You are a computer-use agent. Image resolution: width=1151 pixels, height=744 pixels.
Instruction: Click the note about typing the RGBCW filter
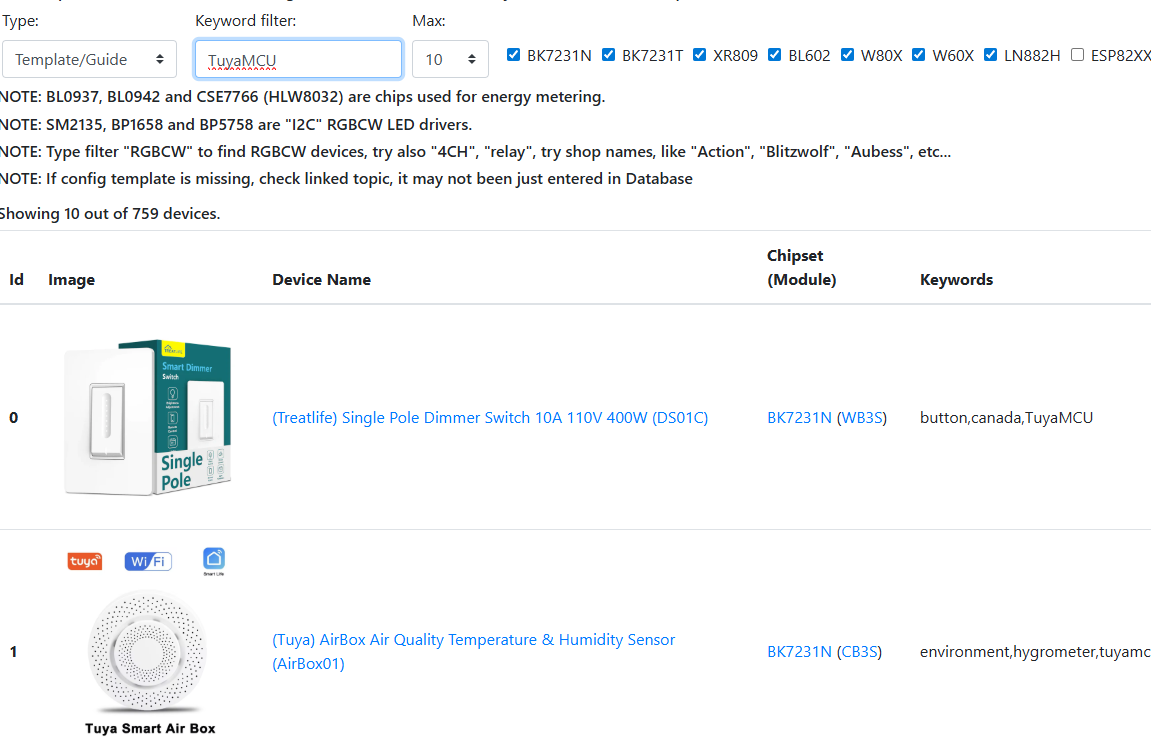coord(475,152)
